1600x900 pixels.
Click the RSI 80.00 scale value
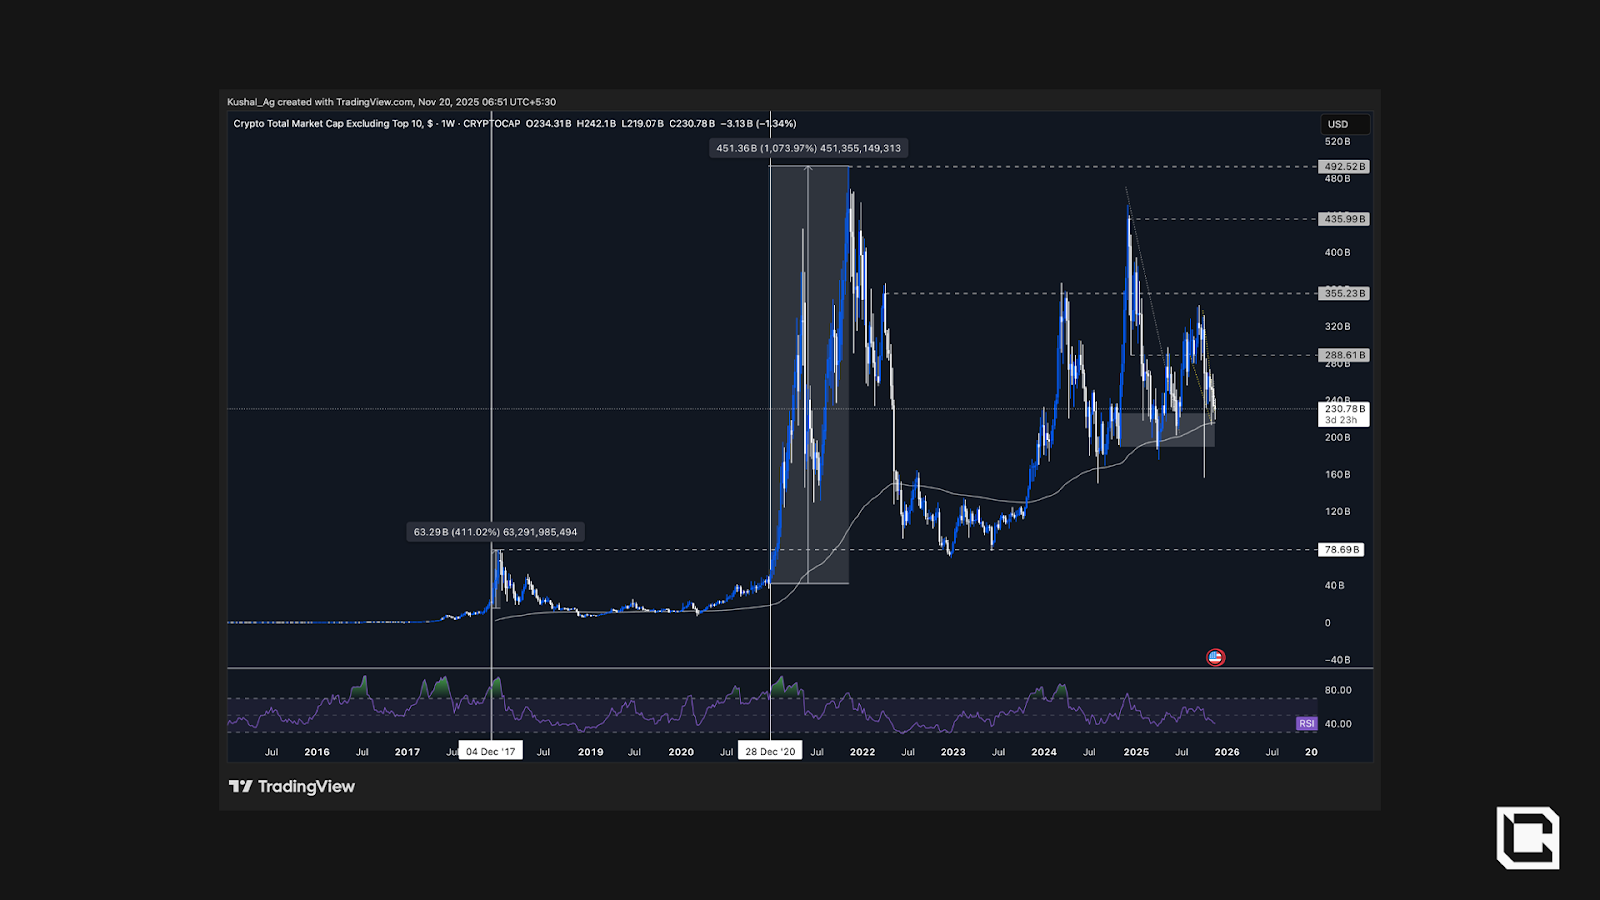point(1337,690)
